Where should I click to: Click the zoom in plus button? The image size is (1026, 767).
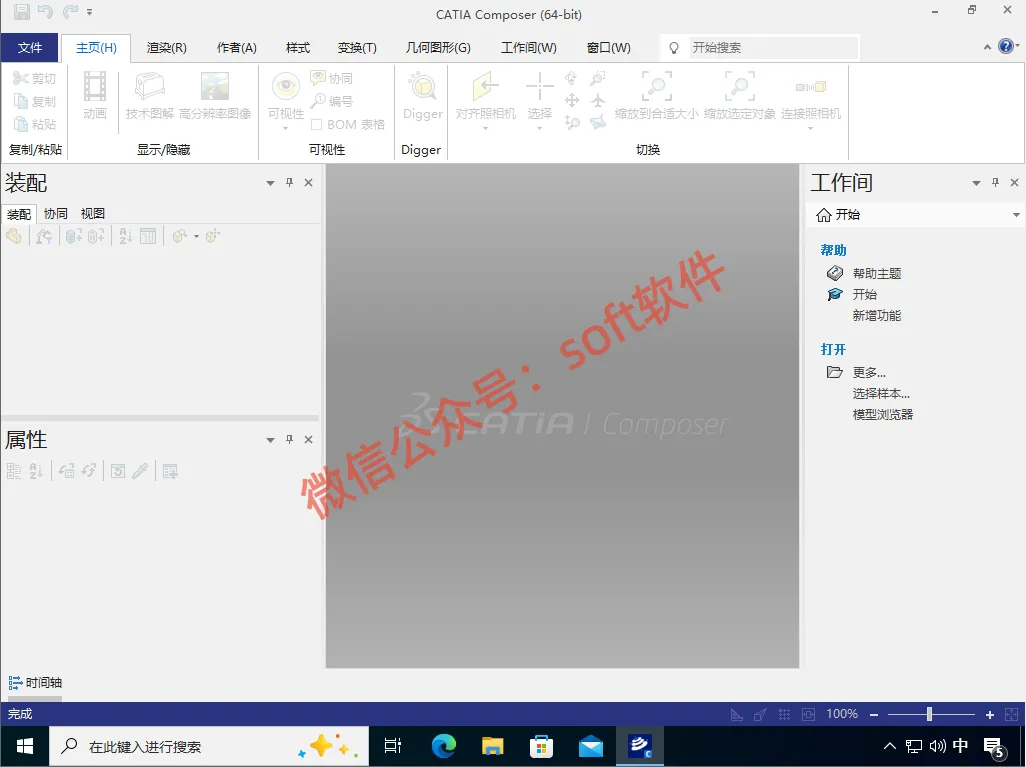point(989,715)
